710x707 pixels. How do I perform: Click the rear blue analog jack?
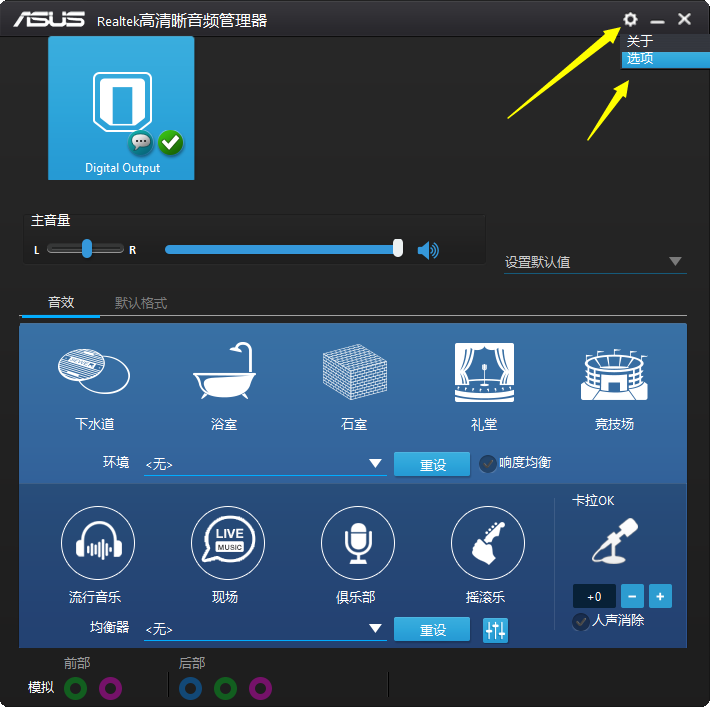tap(190, 688)
